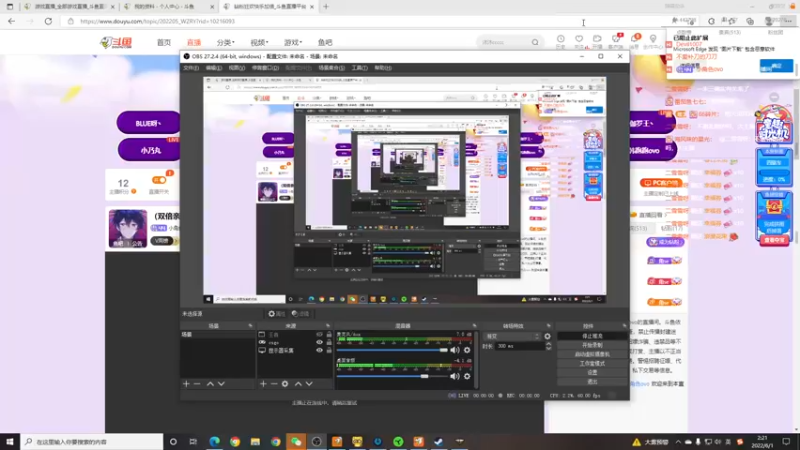The height and width of the screenshot is (450, 800).
Task: Toggle the eye icon of the second source row
Action: coord(319,342)
